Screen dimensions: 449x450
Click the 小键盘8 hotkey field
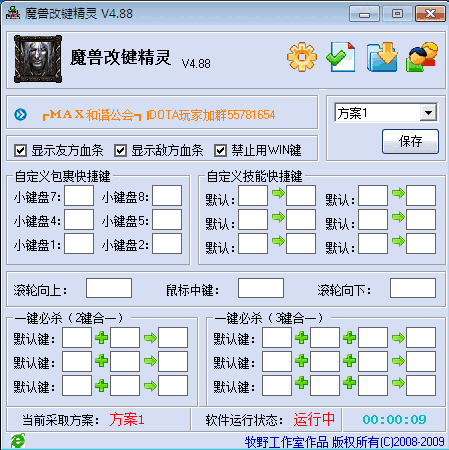coord(167,196)
